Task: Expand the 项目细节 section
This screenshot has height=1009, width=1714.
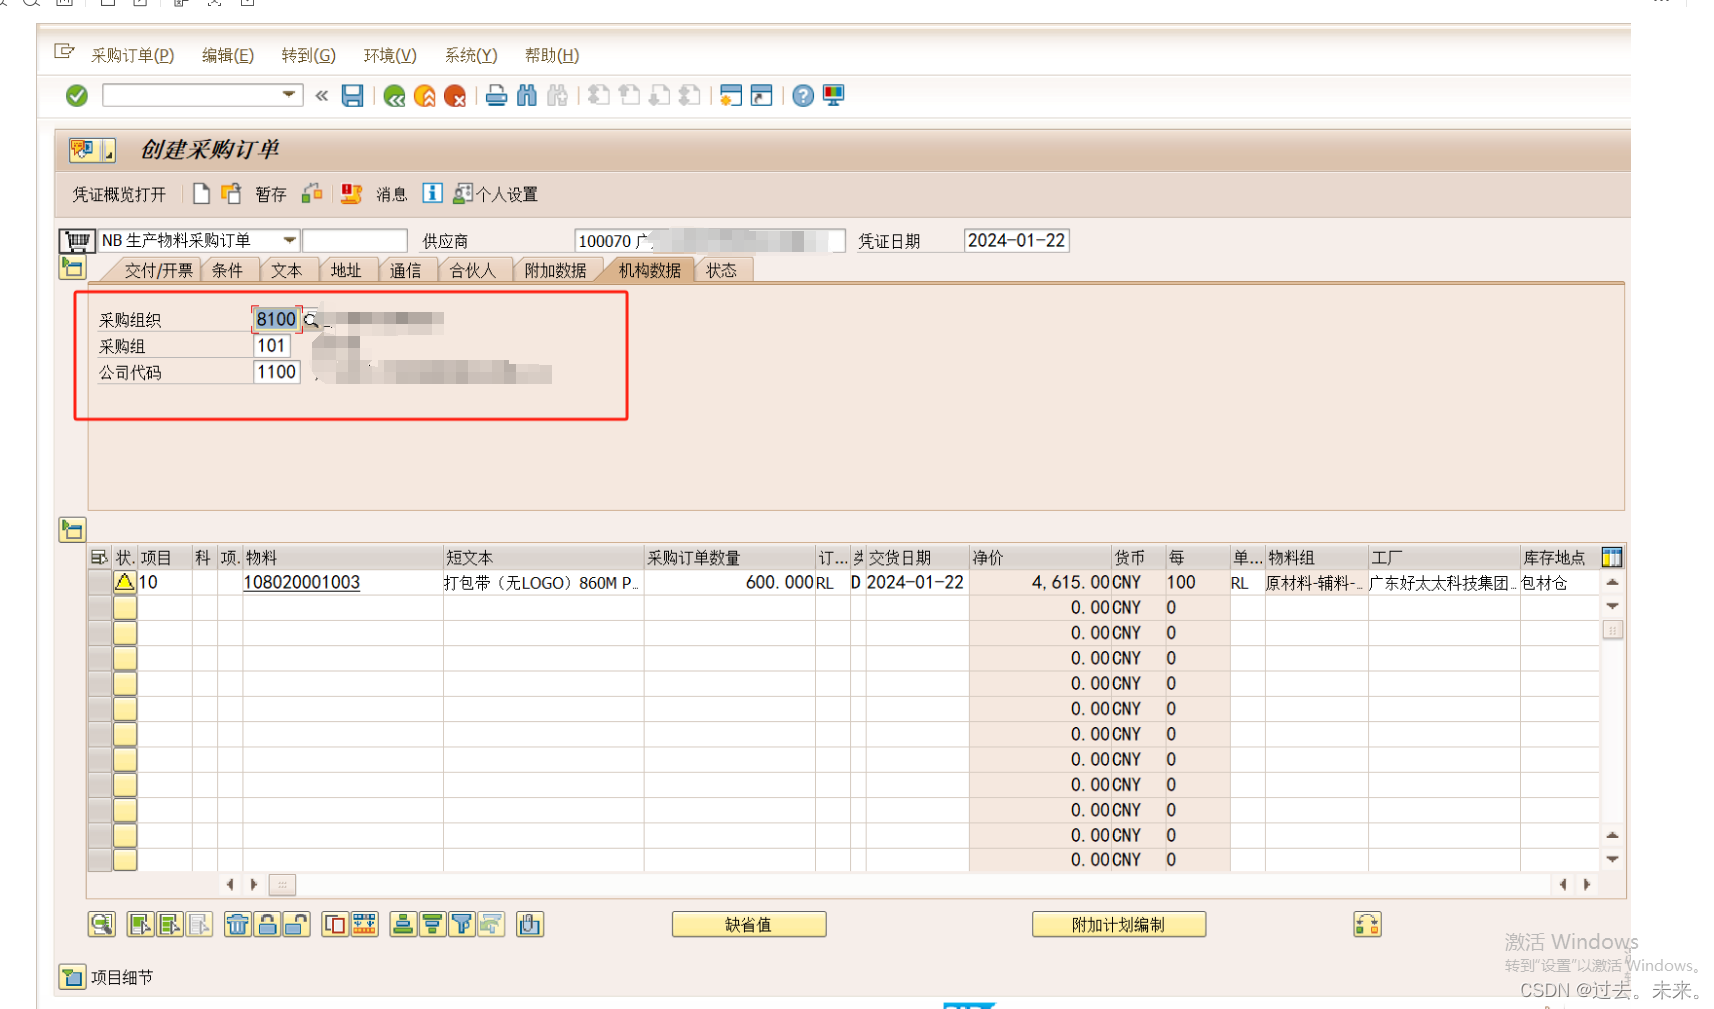Action: point(72,977)
